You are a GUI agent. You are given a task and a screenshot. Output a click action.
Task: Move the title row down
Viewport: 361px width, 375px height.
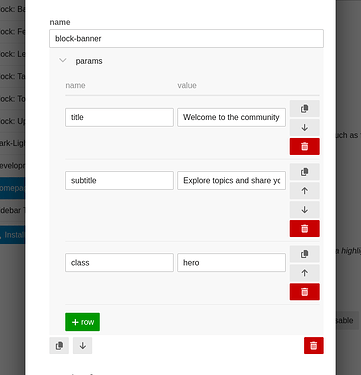pyautogui.click(x=304, y=128)
